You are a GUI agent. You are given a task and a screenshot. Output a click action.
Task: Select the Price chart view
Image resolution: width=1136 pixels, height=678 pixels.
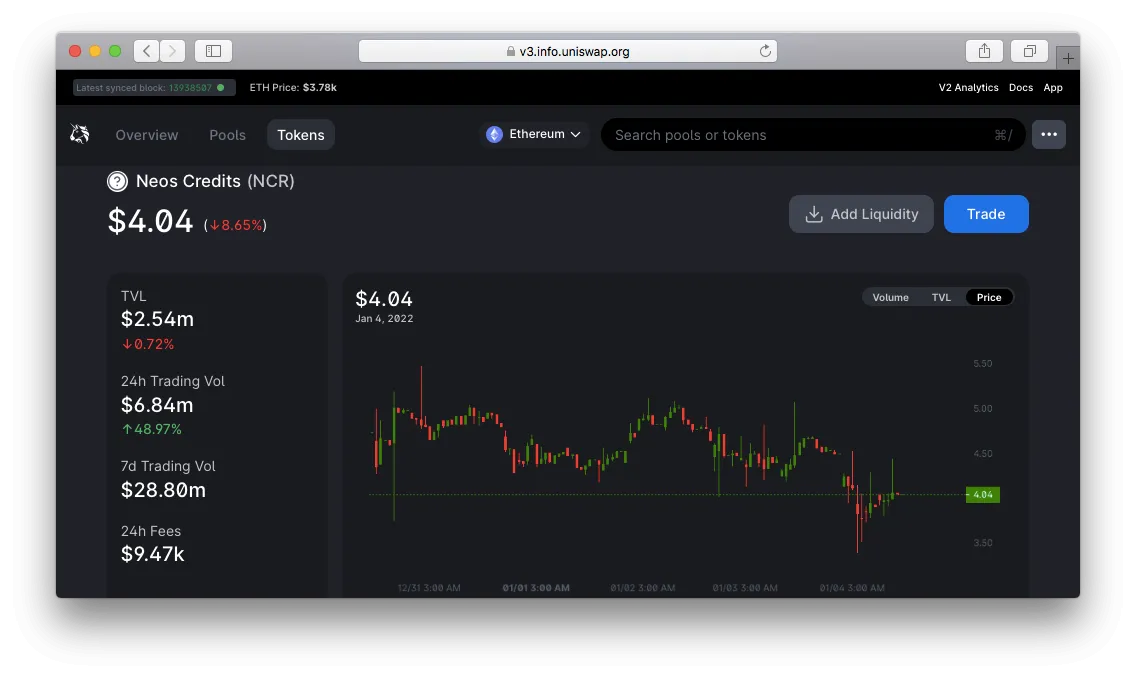(989, 297)
